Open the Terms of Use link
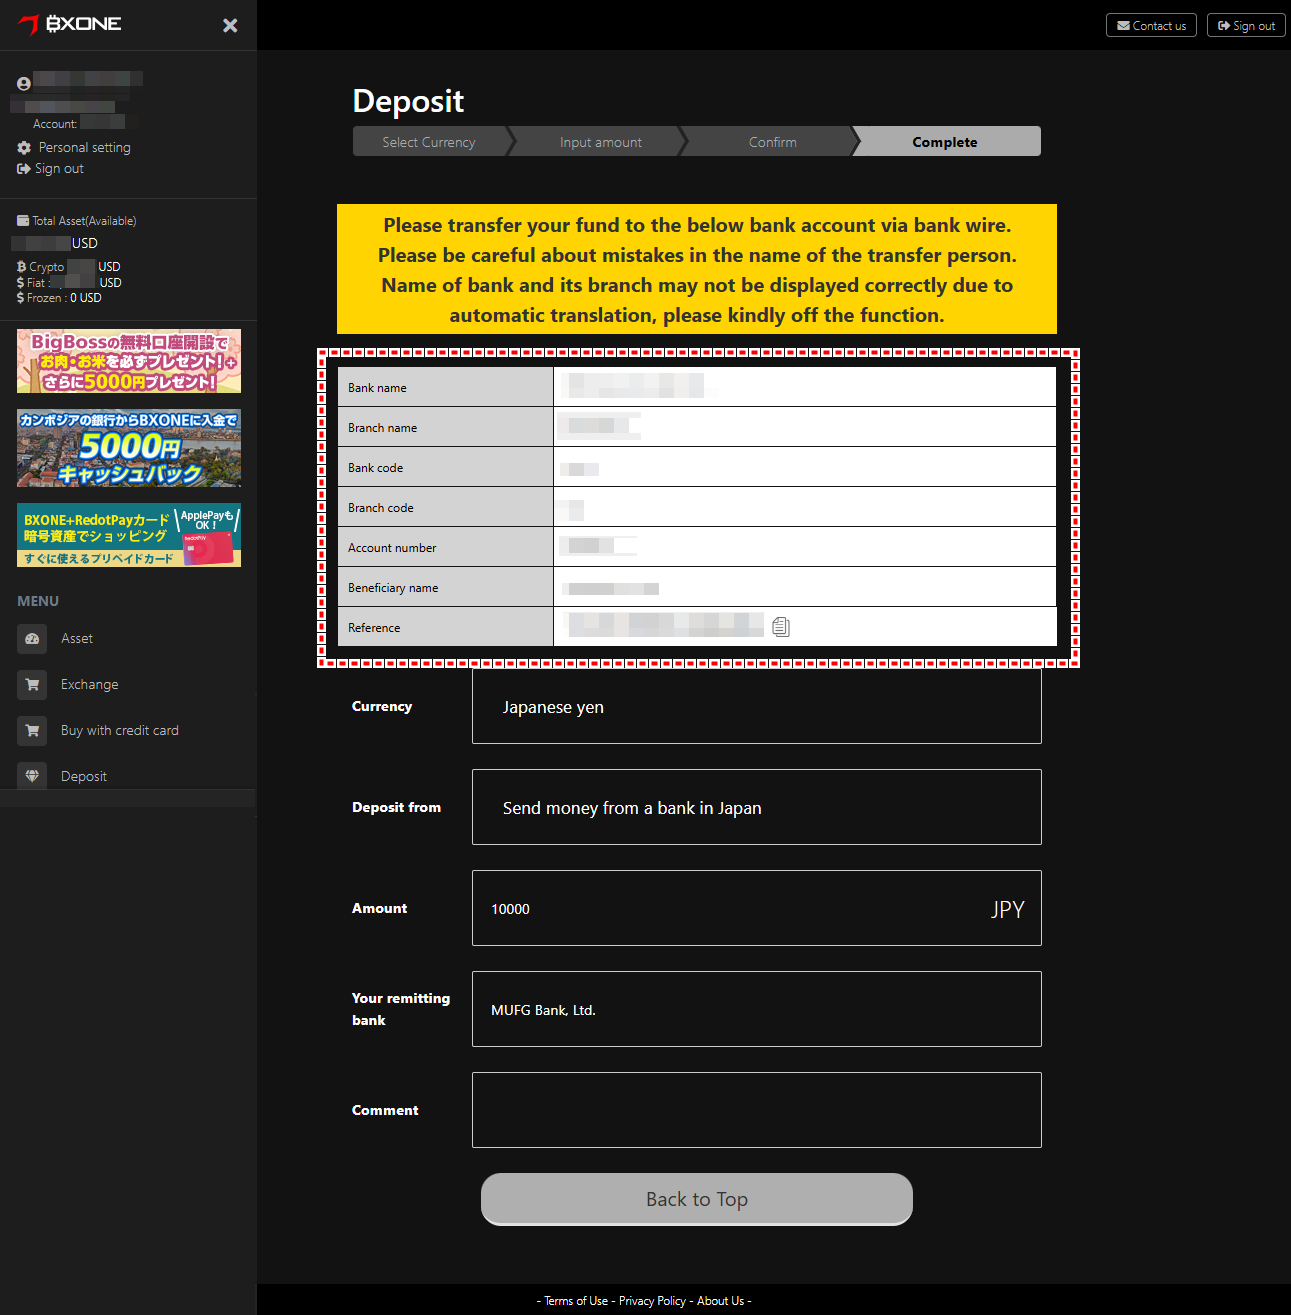Screen dimensions: 1291x1315 click(x=576, y=1301)
